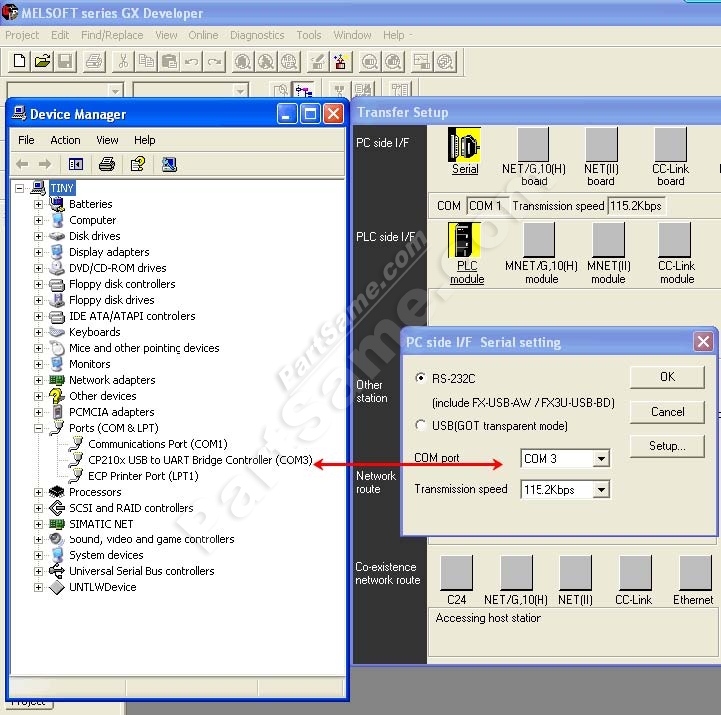Select the CC-Link co-existence network icon
This screenshot has width=721, height=715.
[x=635, y=572]
